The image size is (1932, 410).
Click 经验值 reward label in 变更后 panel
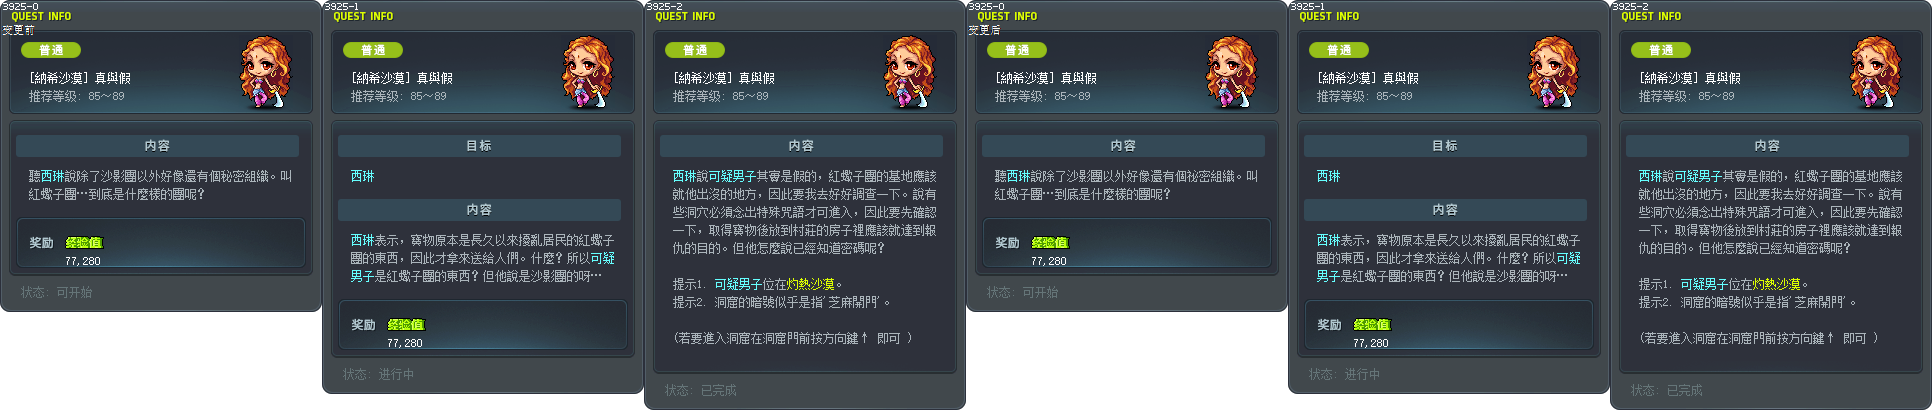(x=1050, y=243)
